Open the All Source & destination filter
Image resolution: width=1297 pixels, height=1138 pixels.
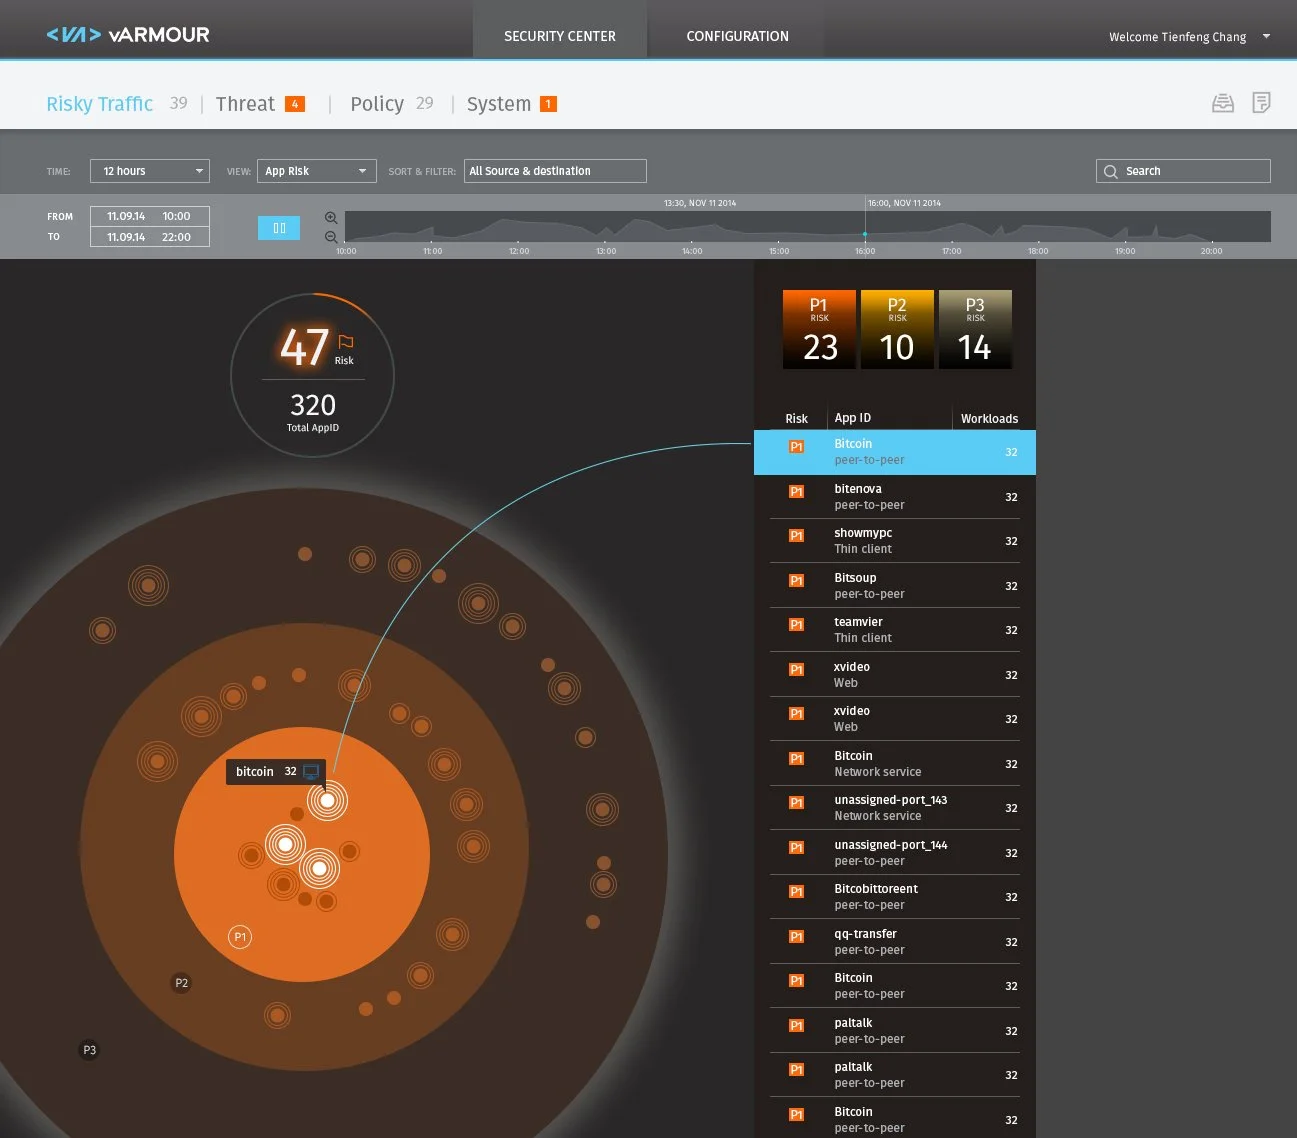click(x=555, y=171)
